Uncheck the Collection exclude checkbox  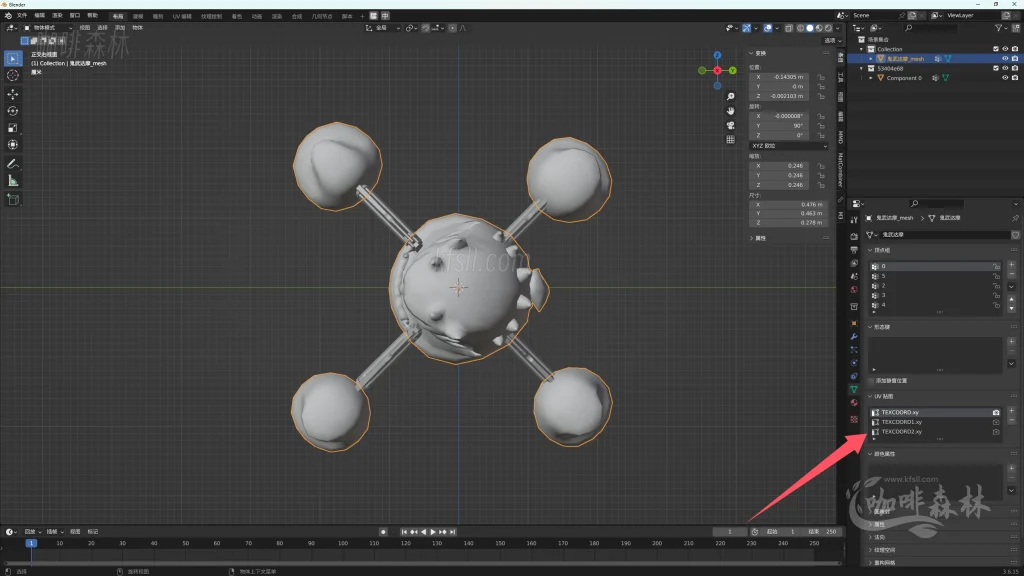pyautogui.click(x=995, y=49)
